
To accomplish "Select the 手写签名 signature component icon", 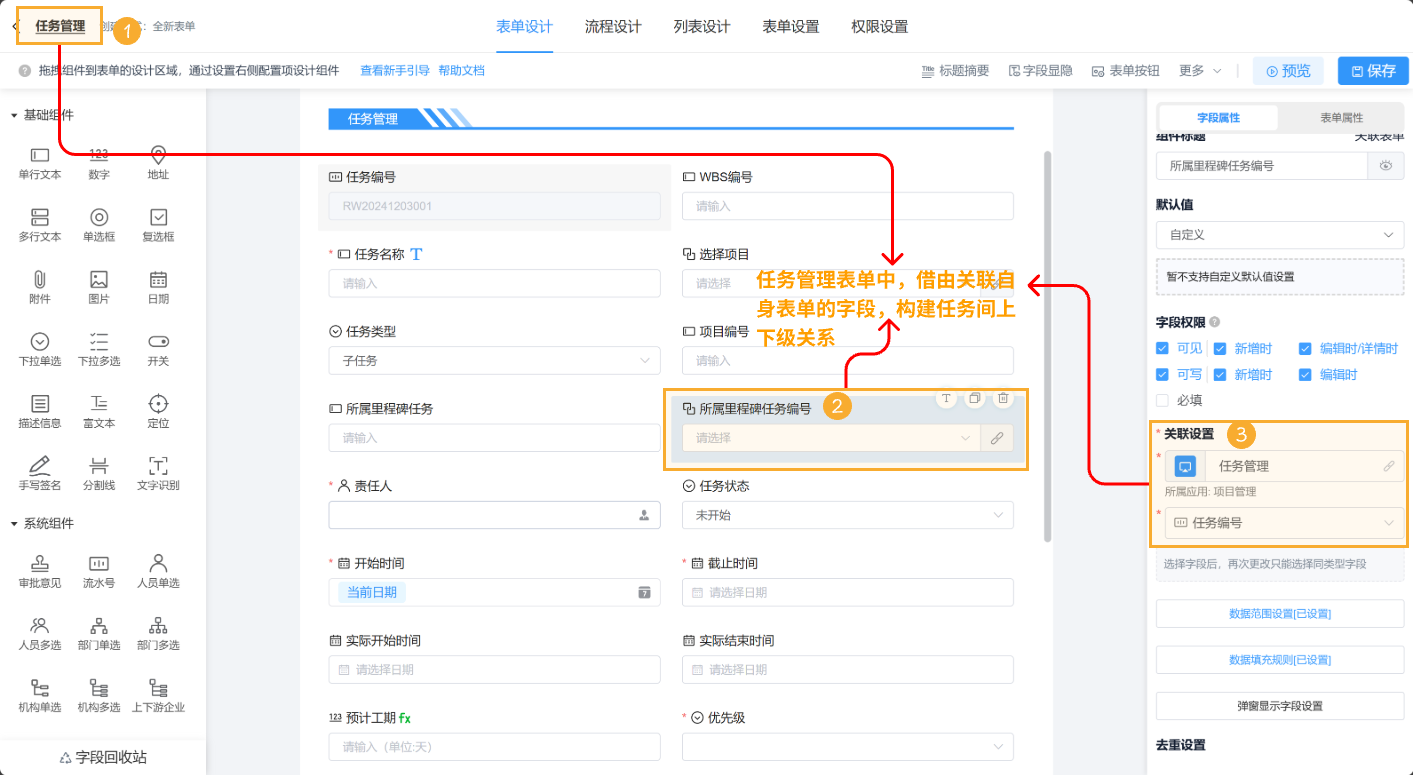I will [x=38, y=472].
